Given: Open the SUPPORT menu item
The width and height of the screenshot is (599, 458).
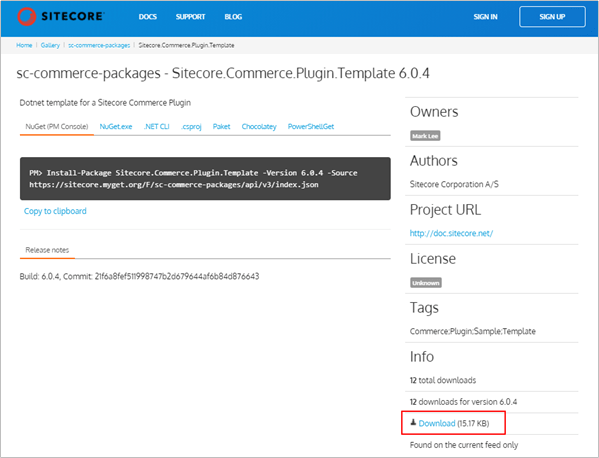Looking at the screenshot, I should tap(190, 17).
